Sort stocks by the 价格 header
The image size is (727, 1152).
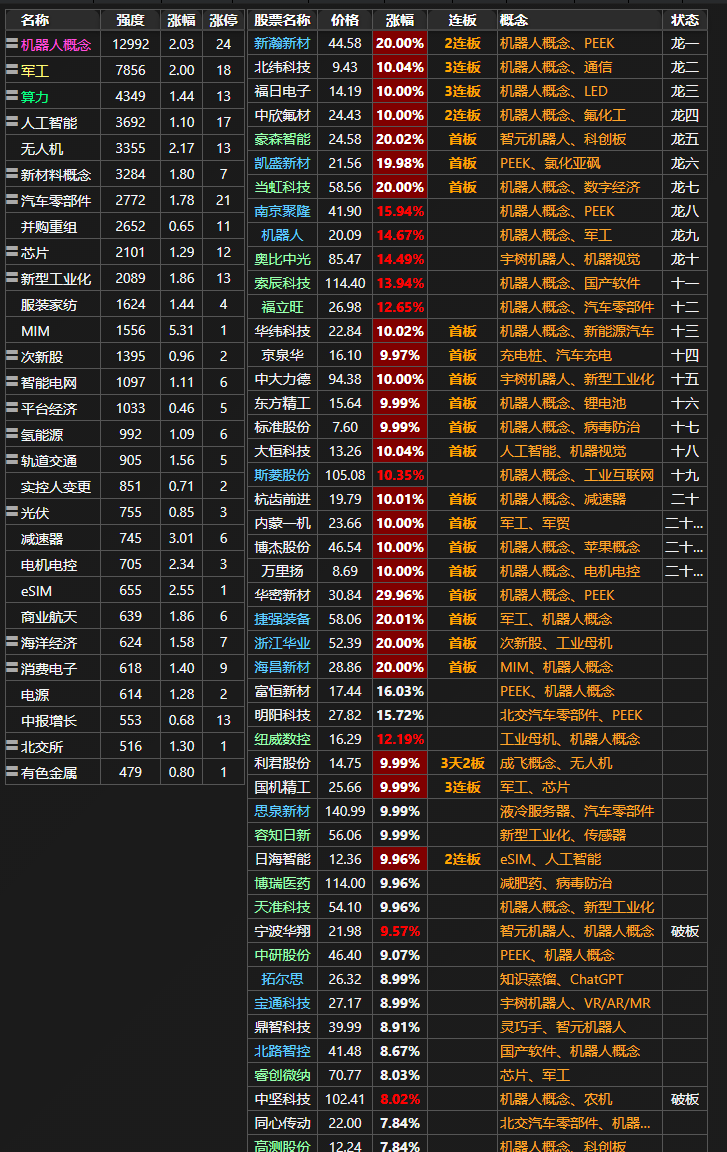tap(344, 20)
